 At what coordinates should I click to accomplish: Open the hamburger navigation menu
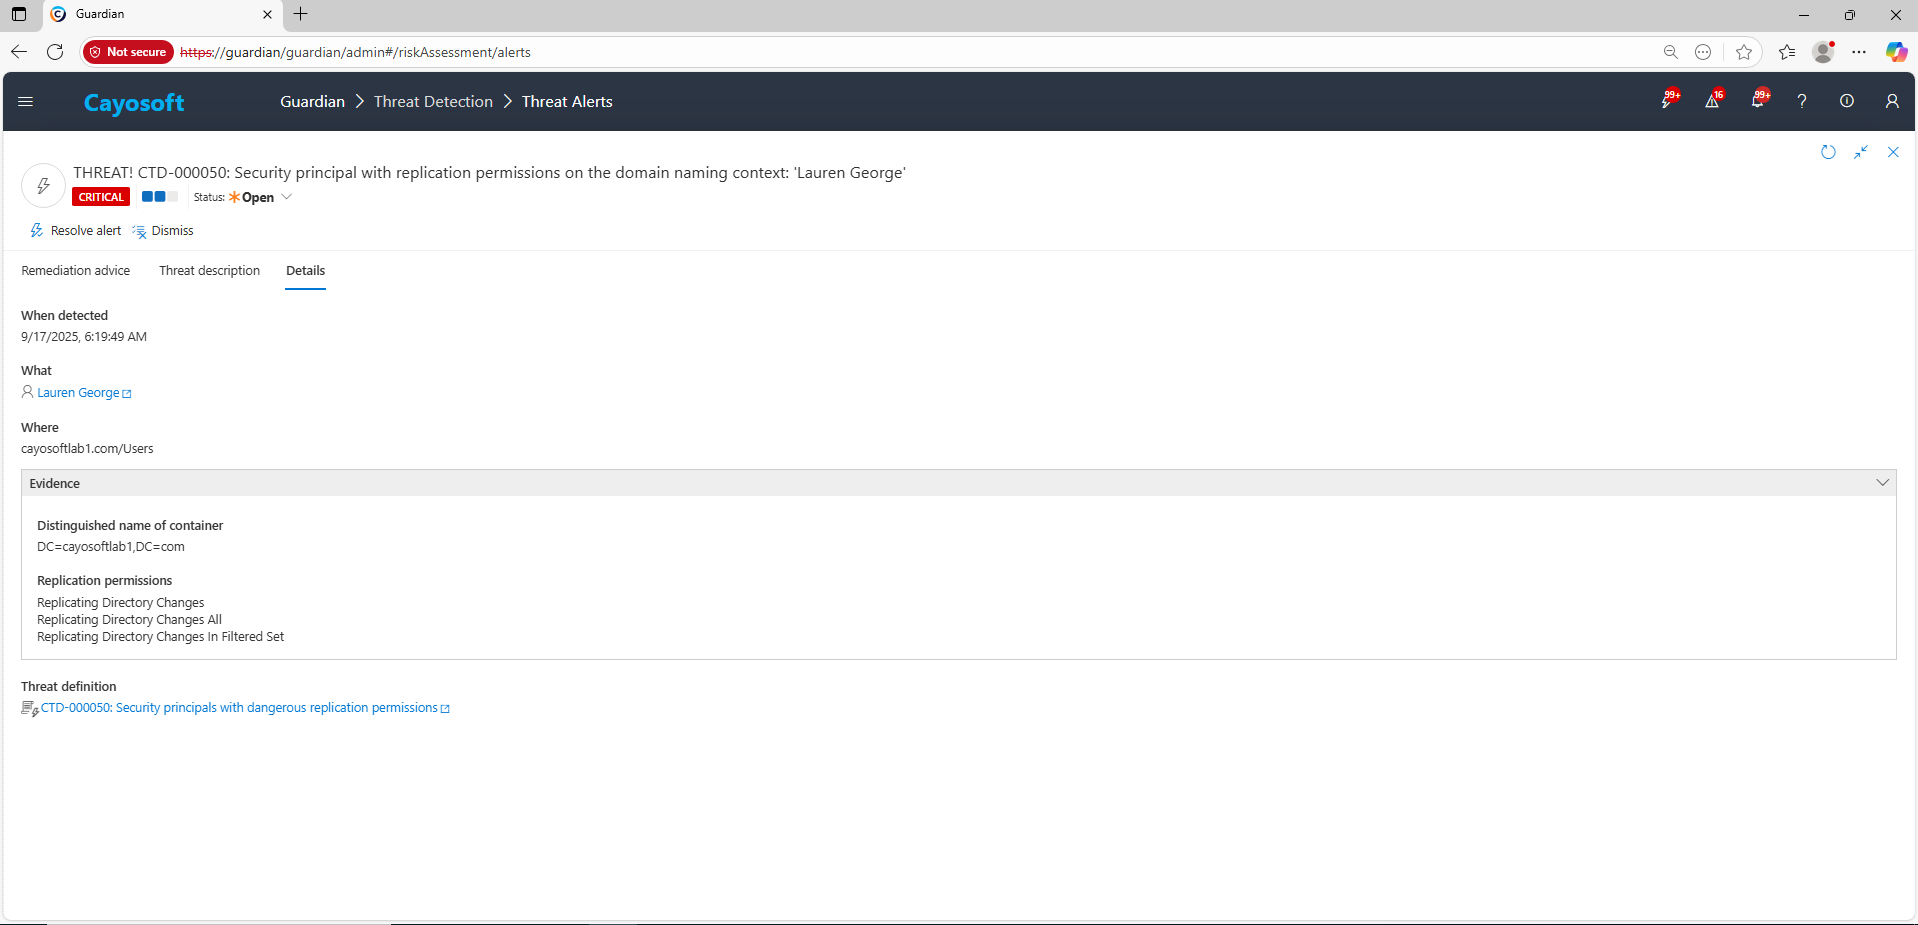[26, 101]
